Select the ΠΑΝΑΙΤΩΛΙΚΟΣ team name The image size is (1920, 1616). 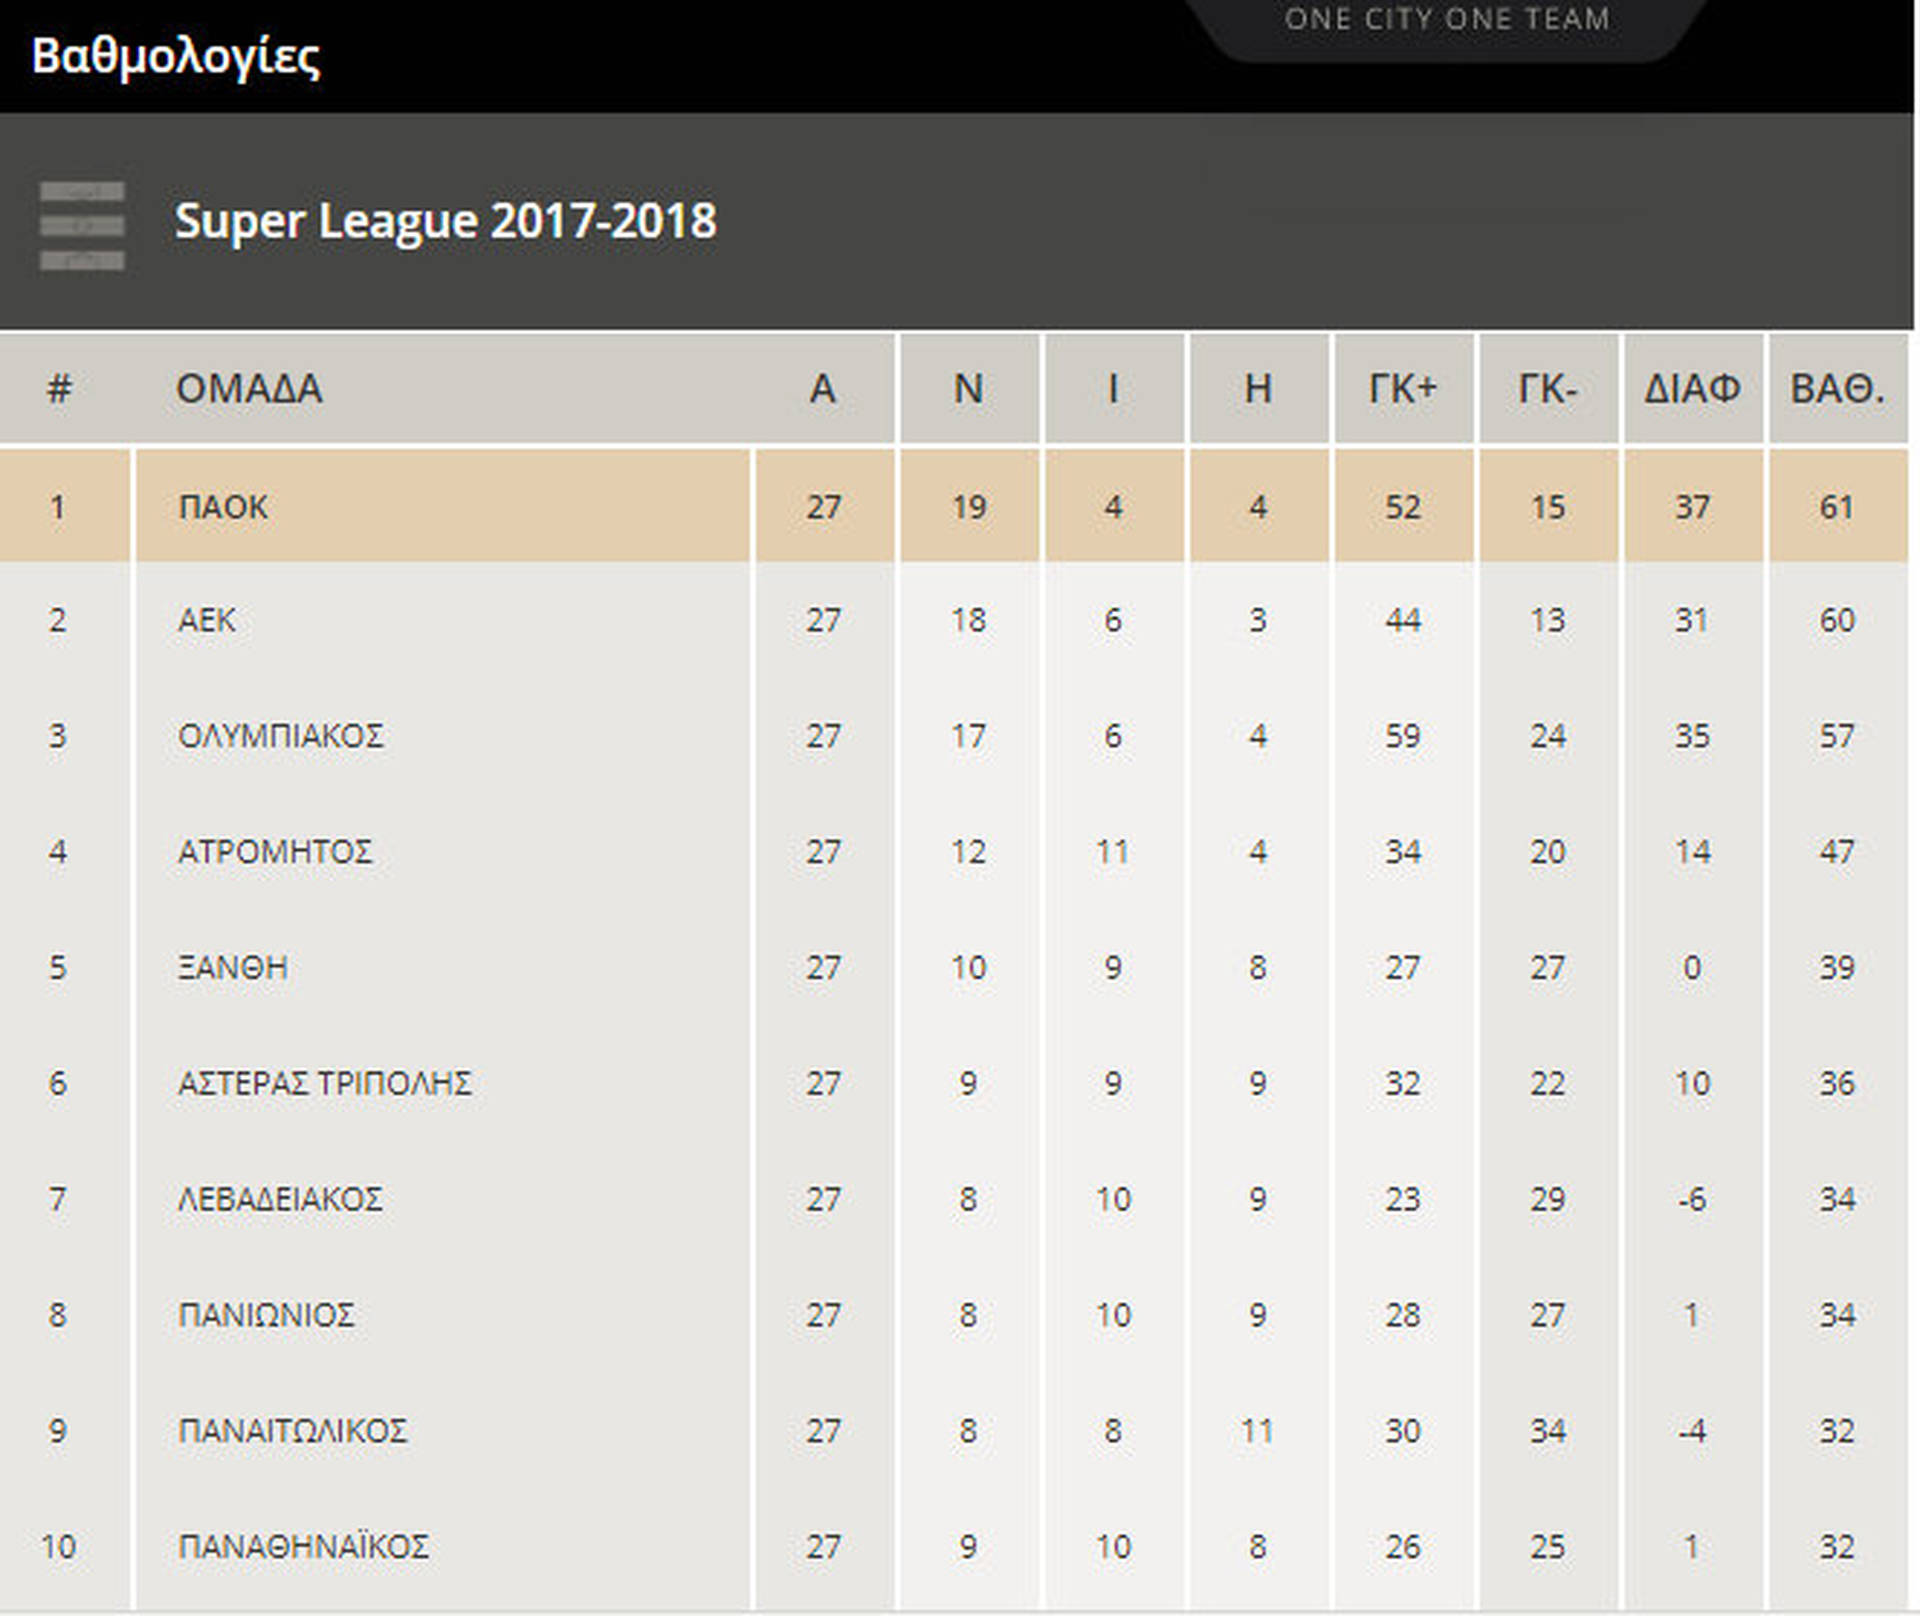(x=292, y=1431)
